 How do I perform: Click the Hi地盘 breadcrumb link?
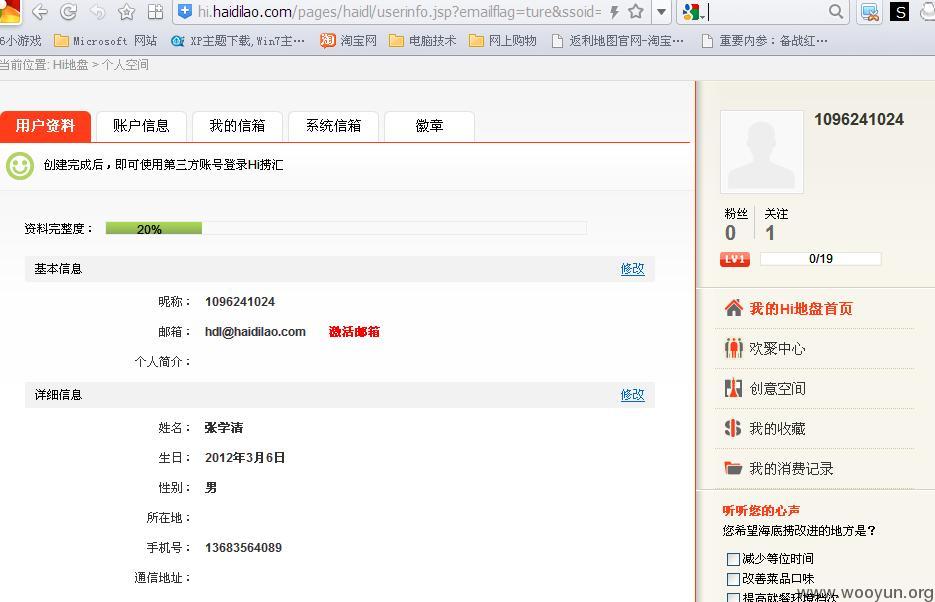coord(70,65)
